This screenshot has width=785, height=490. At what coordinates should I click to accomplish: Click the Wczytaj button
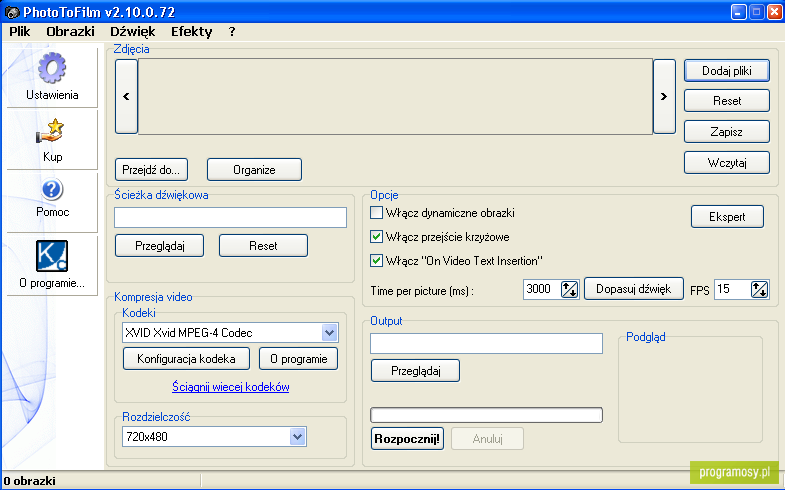(x=727, y=163)
